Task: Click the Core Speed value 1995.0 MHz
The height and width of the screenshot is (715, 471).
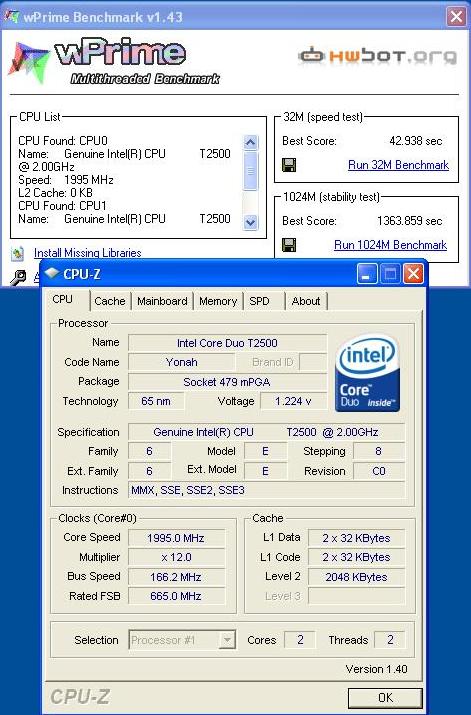Action: pyautogui.click(x=176, y=538)
